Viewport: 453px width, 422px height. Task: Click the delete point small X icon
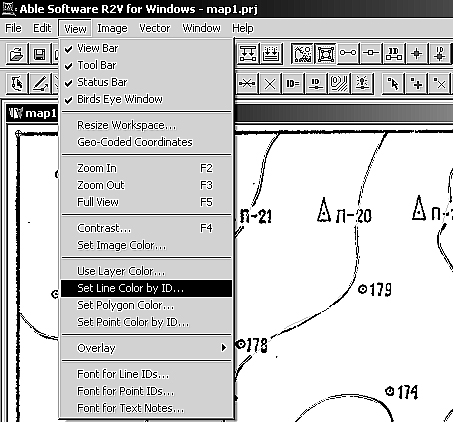click(439, 83)
